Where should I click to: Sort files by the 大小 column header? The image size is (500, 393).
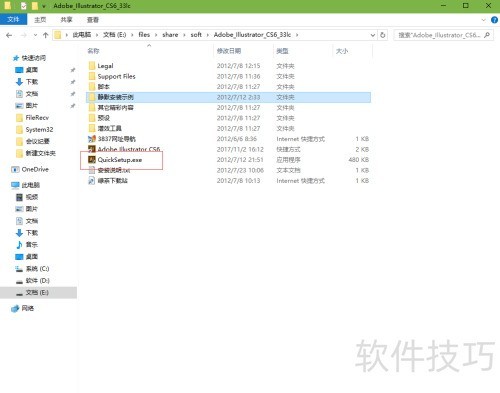coord(342,51)
